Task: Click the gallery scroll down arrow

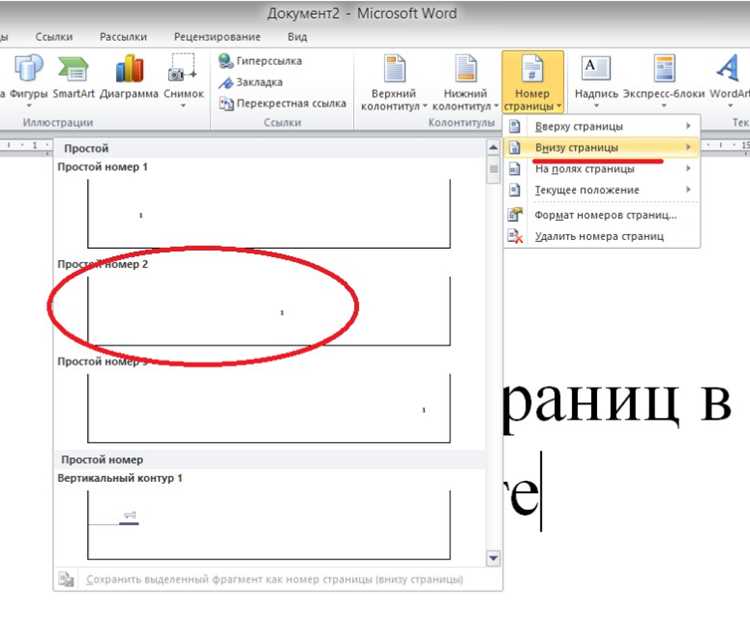Action: [x=493, y=558]
